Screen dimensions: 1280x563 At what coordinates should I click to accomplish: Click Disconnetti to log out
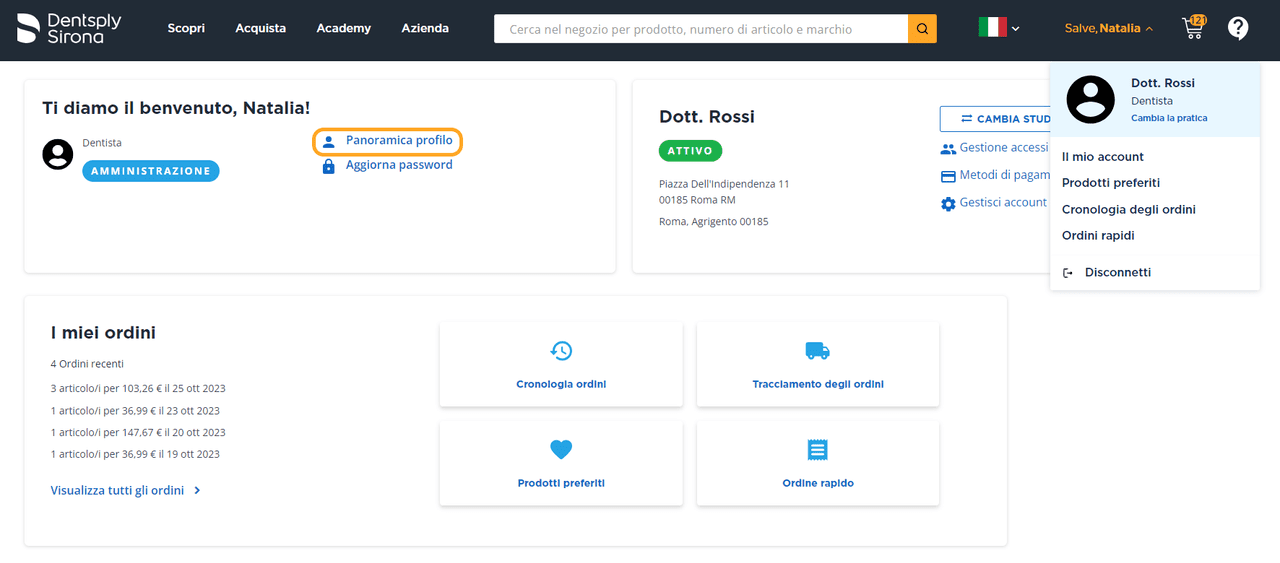[x=1117, y=272]
